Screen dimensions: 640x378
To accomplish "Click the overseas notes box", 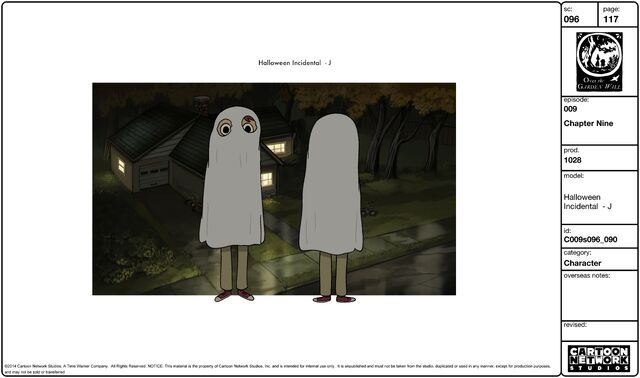I will click(599, 296).
